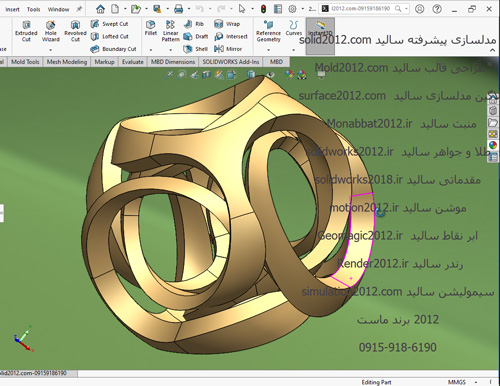Expand the Reference Geometry dropdown arrow
Viewport: 500px width, 386px height.
pyautogui.click(x=268, y=50)
